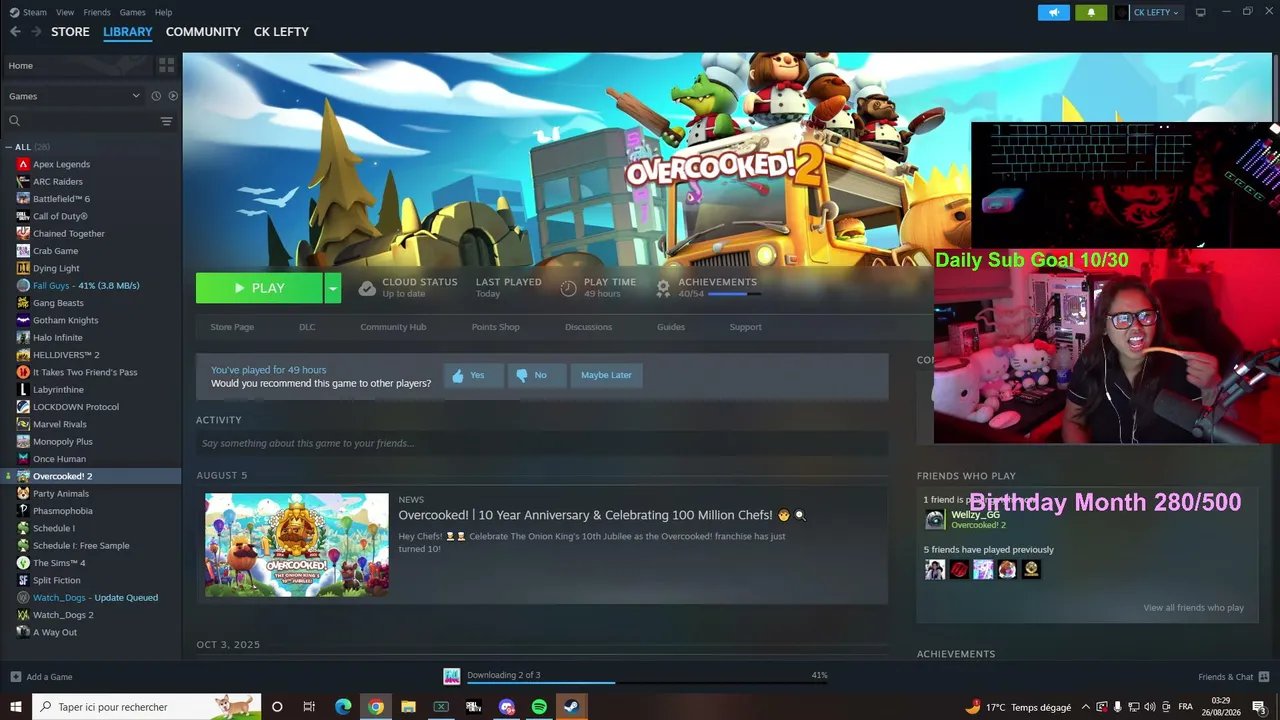Open the downloads progress bar
1280x720 pixels.
click(647, 683)
